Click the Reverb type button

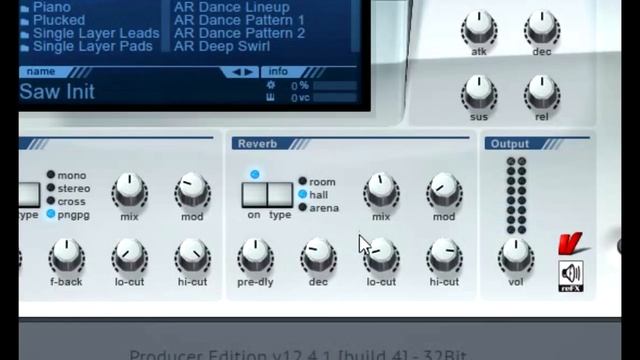coord(280,195)
